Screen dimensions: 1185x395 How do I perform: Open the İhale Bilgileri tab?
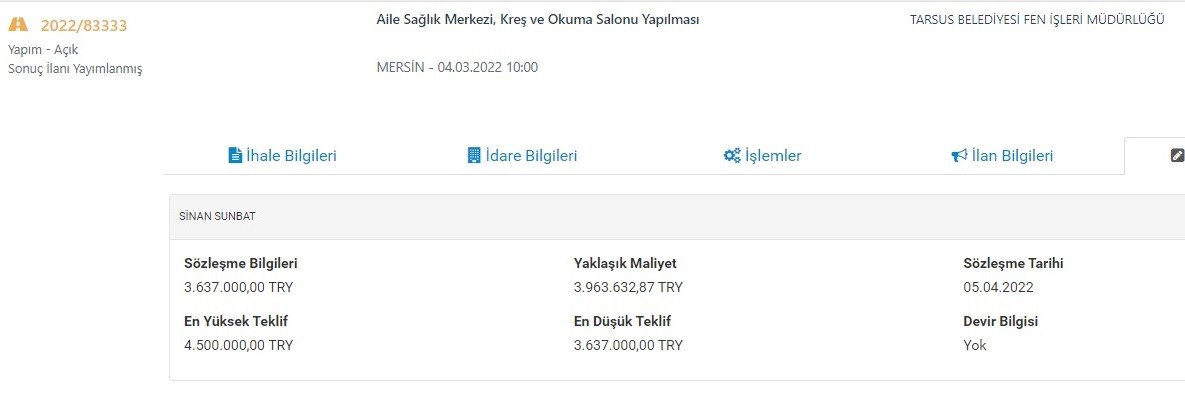coord(283,156)
